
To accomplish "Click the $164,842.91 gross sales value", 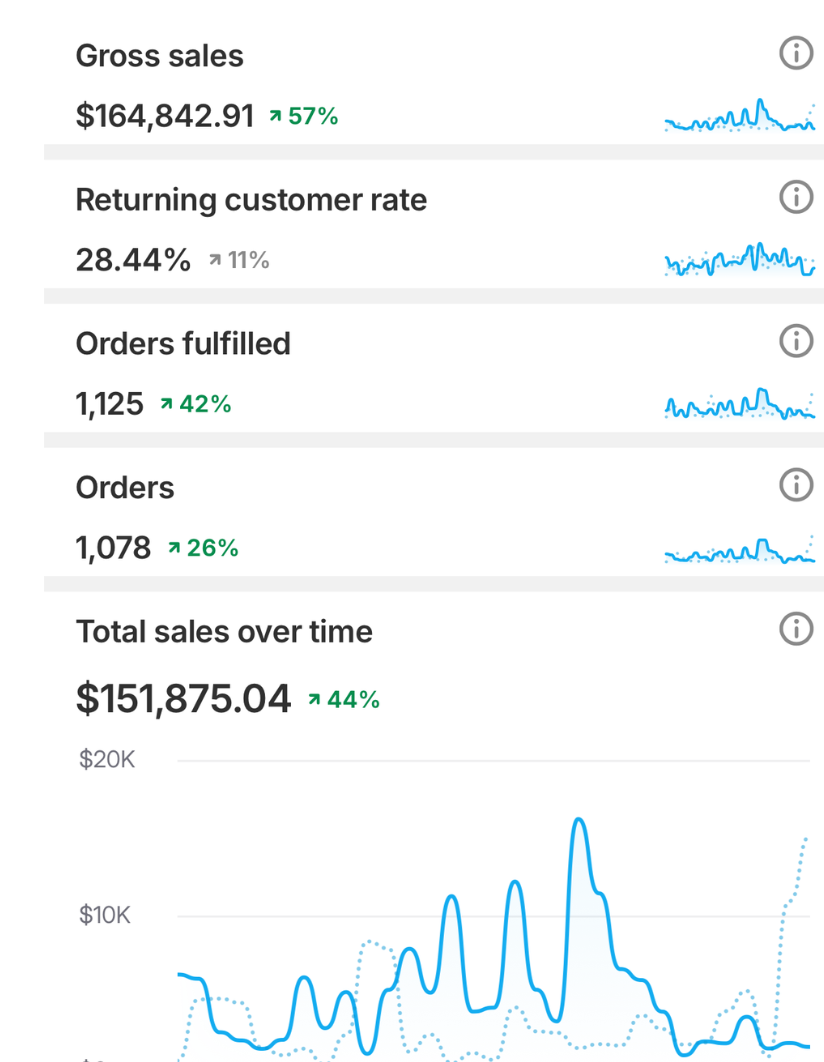I will click(165, 117).
